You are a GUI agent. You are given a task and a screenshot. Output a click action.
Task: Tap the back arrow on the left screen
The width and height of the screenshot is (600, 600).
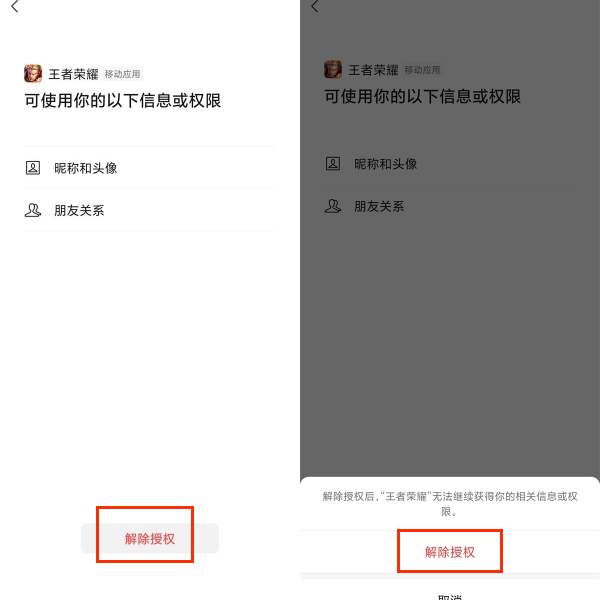point(15,6)
